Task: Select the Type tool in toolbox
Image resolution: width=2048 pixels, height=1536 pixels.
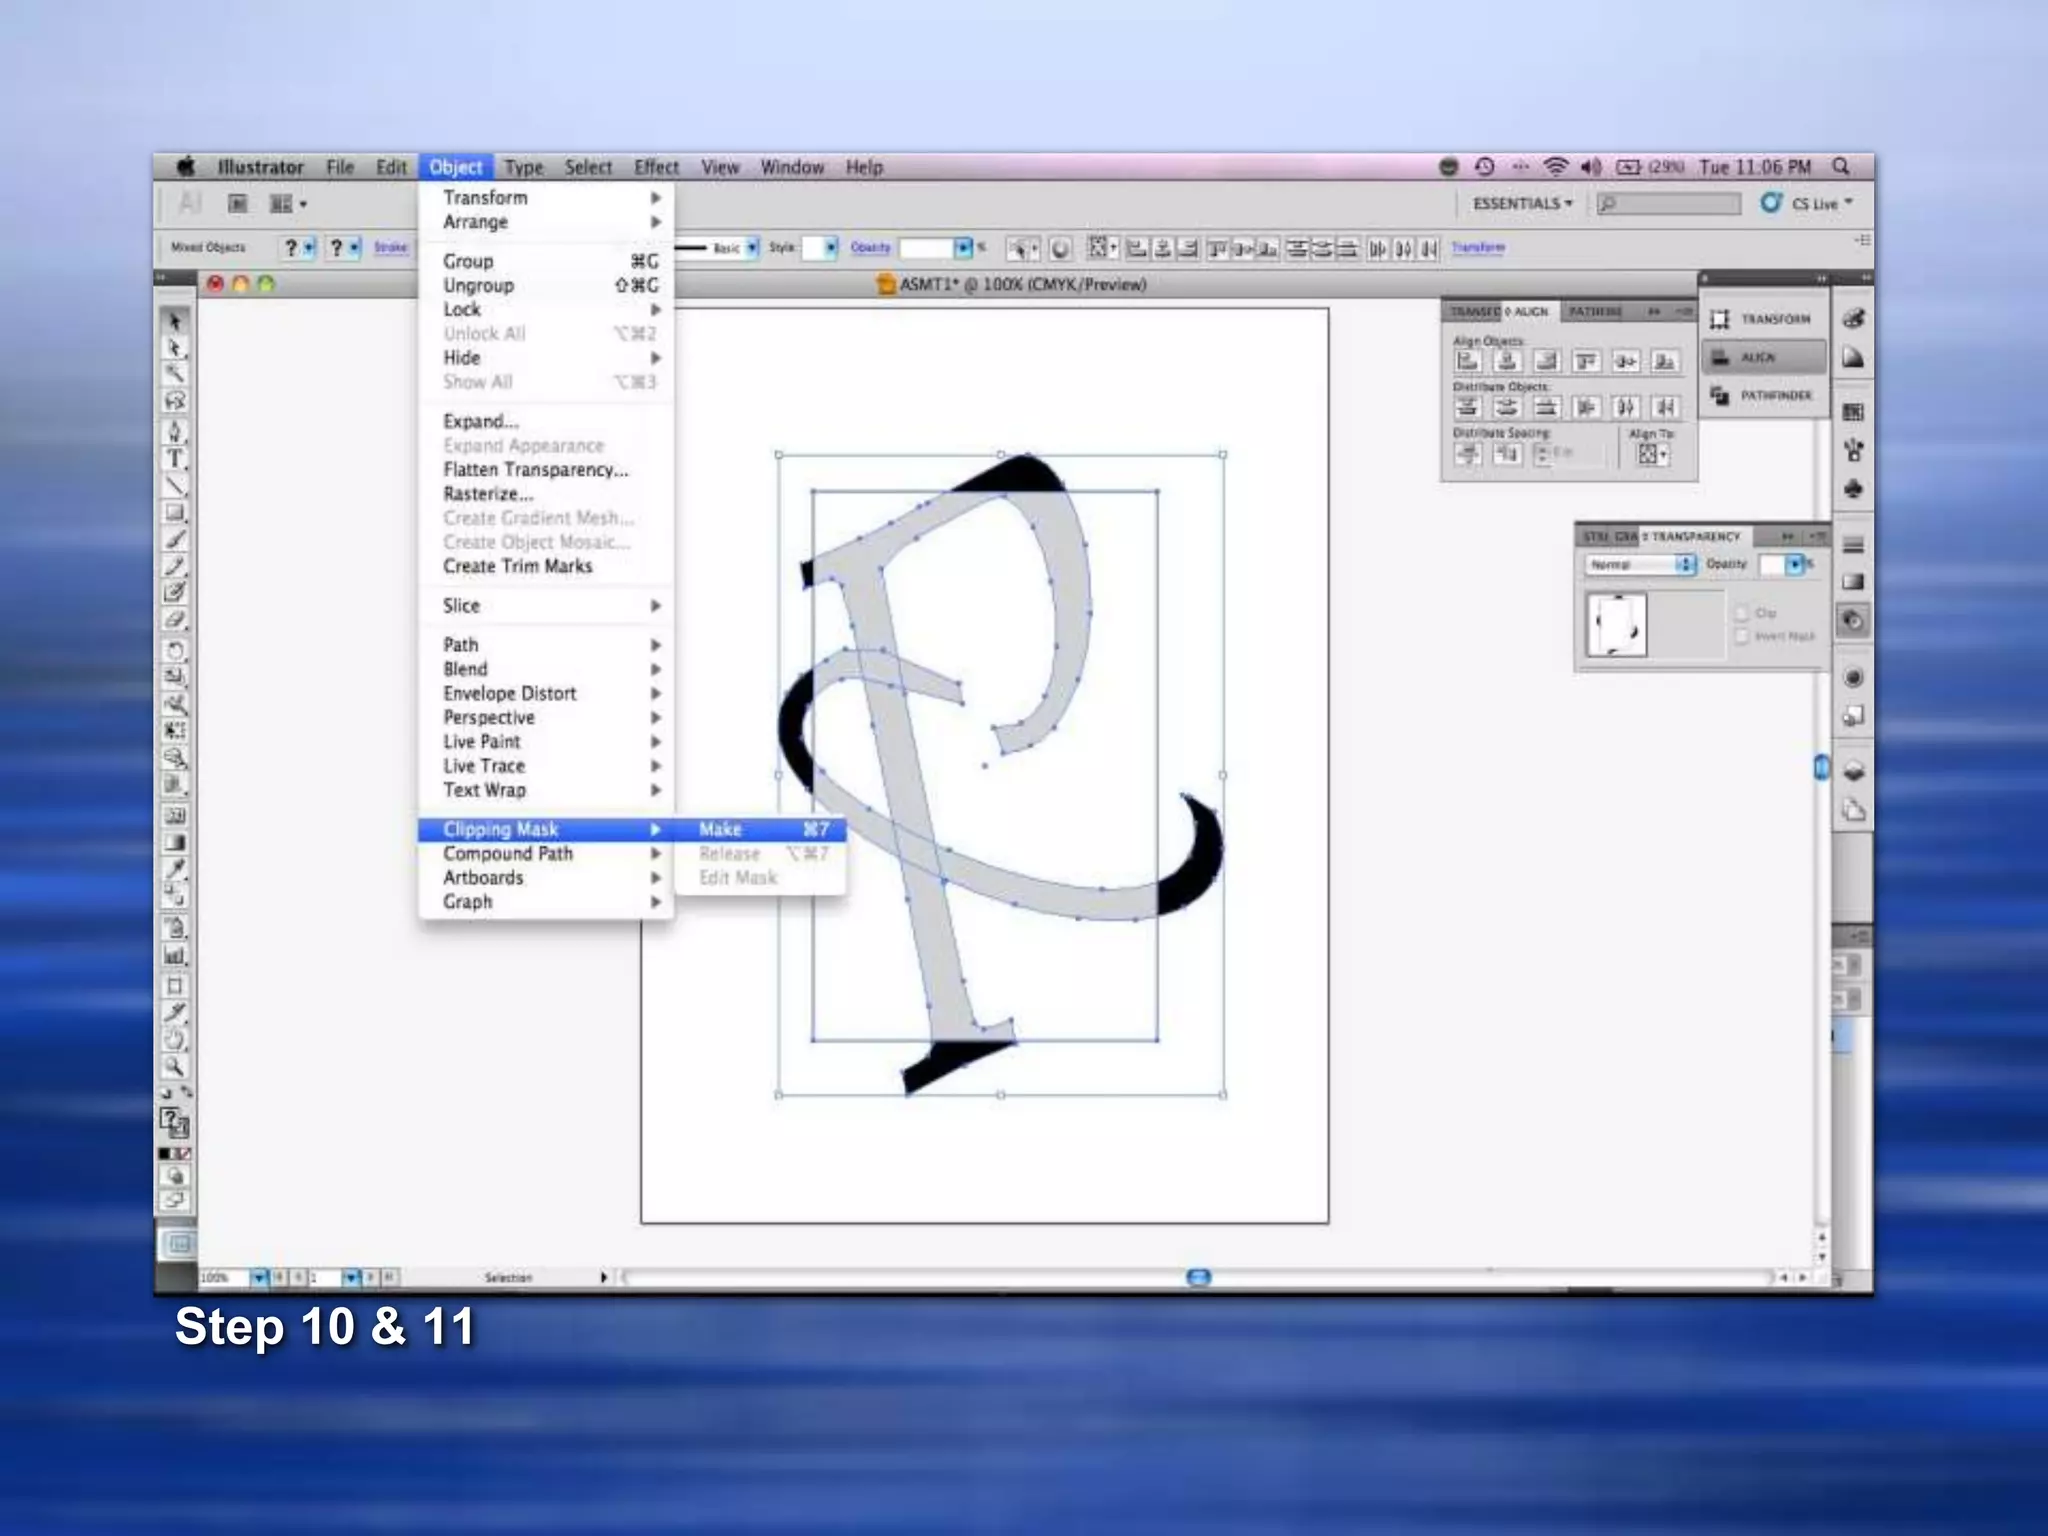Action: [175, 459]
